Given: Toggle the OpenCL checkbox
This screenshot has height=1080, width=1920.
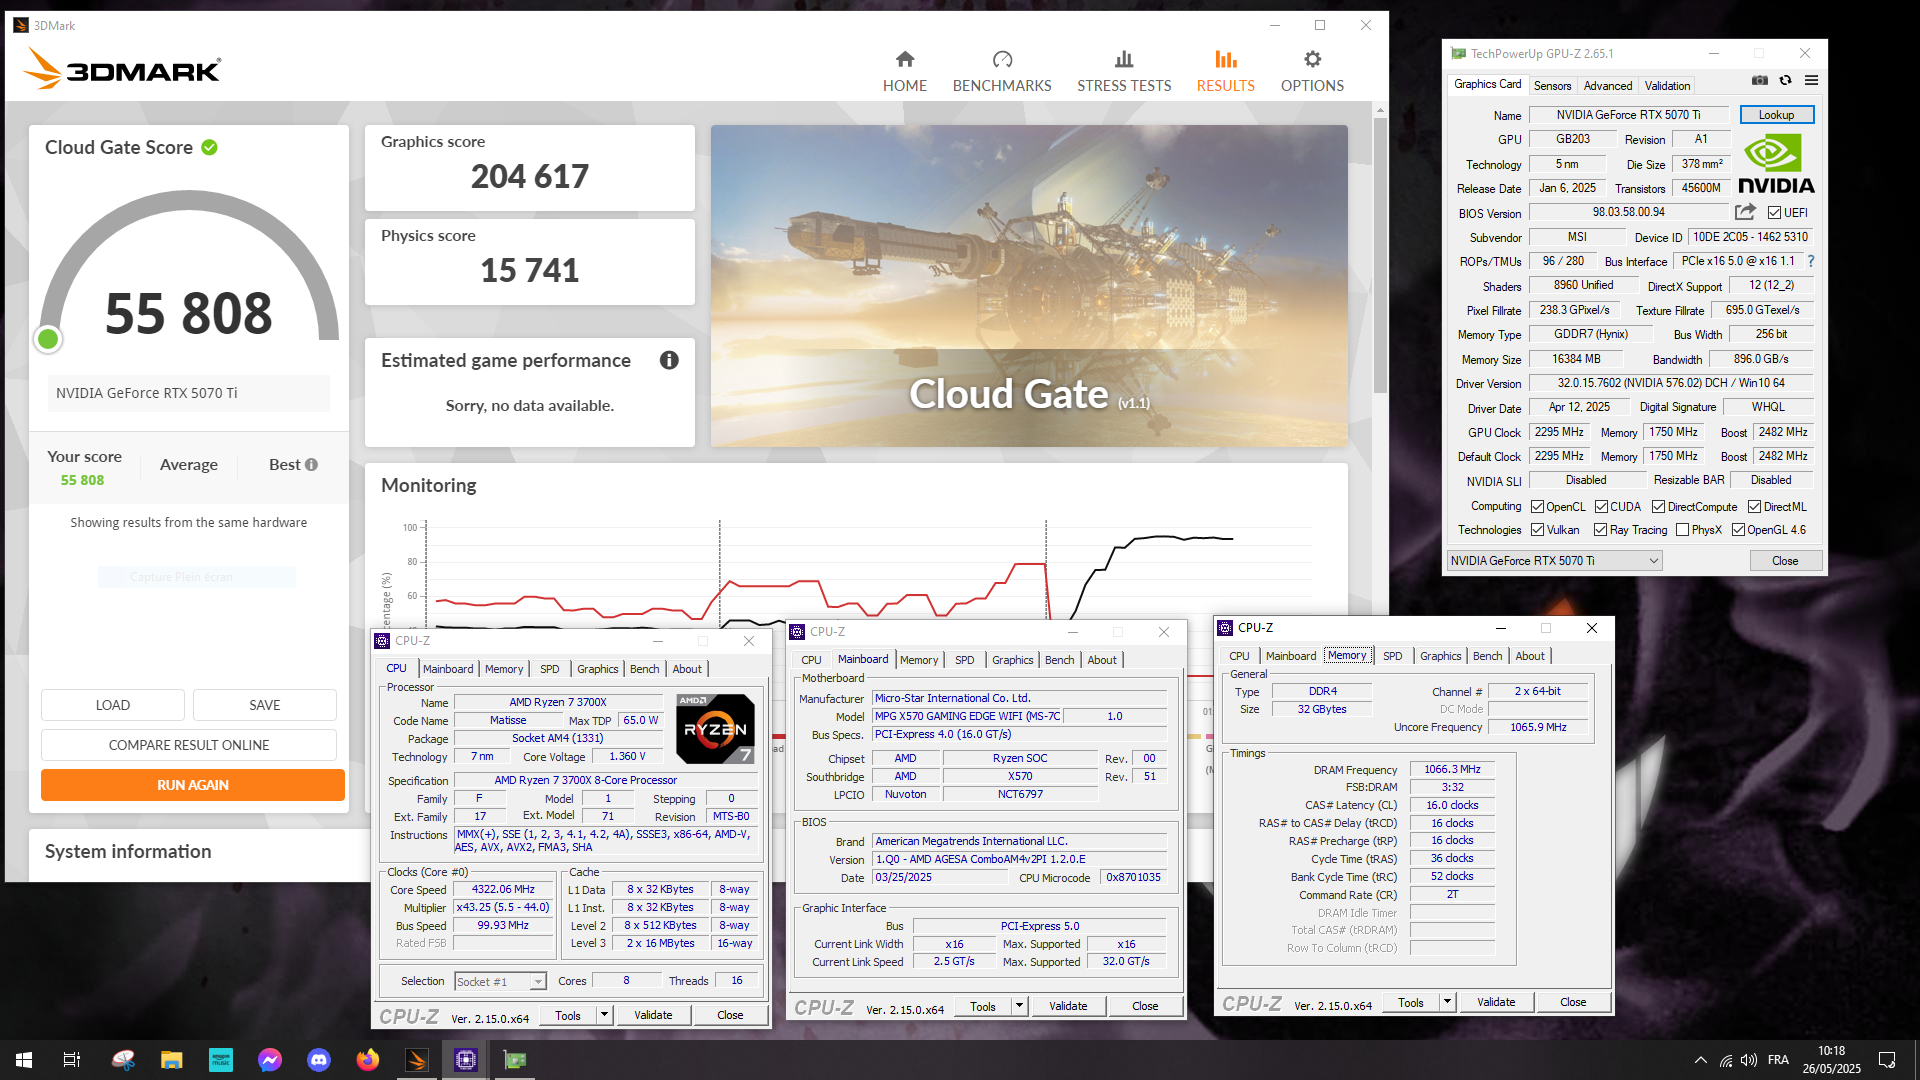Looking at the screenshot, I should tap(1537, 507).
